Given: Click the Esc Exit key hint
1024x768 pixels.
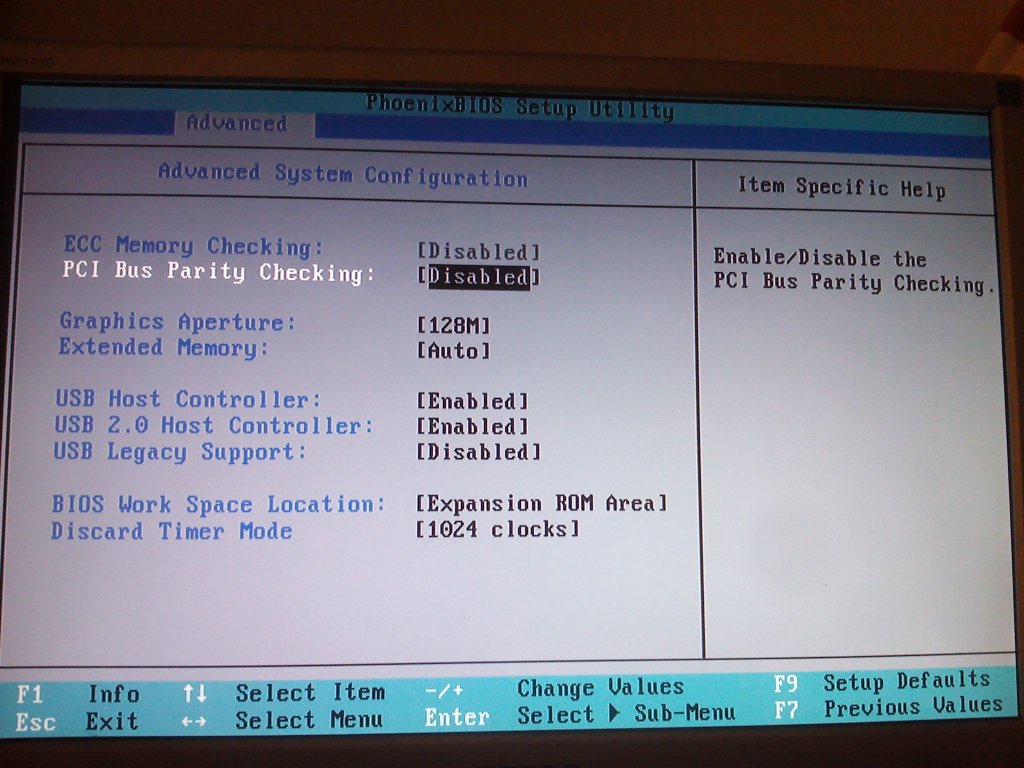Looking at the screenshot, I should pos(77,722).
